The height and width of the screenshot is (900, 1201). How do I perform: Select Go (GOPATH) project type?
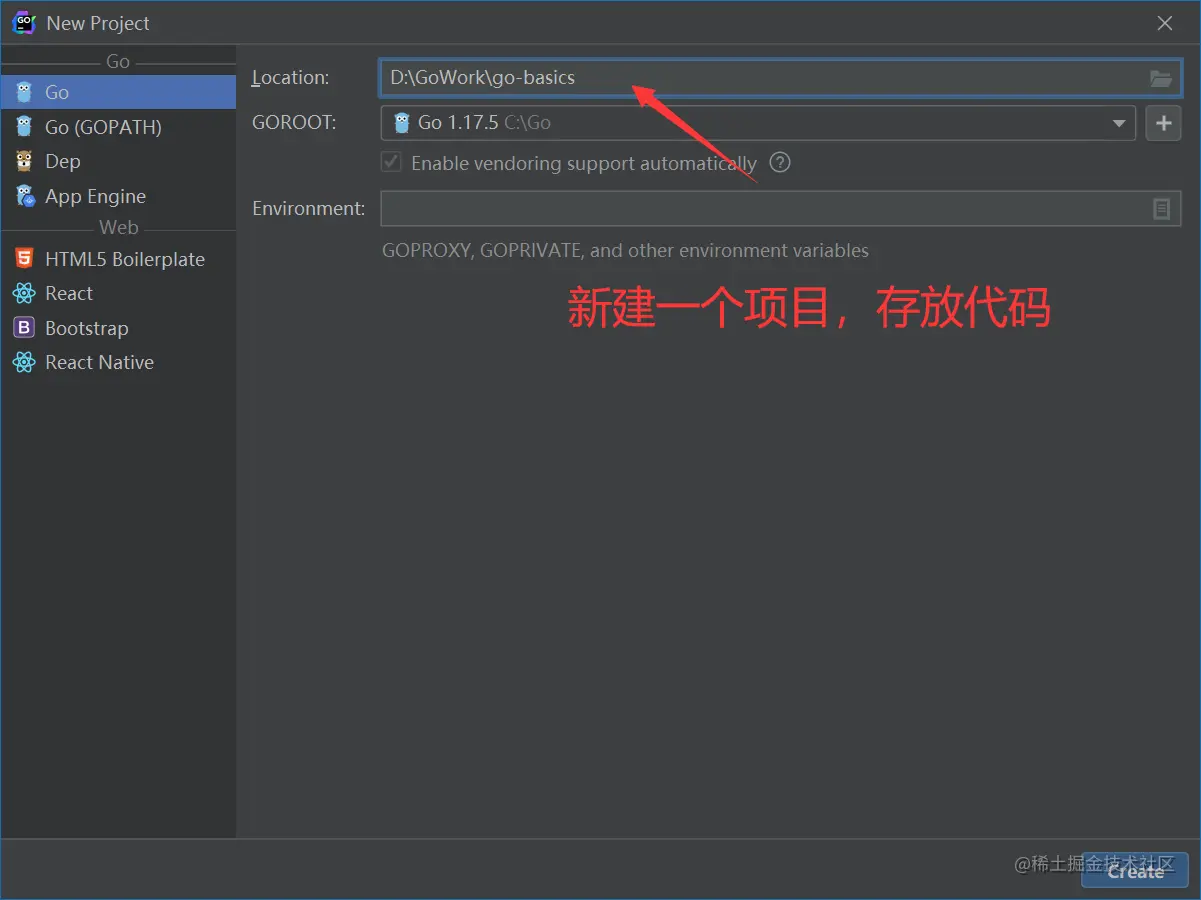(118, 127)
